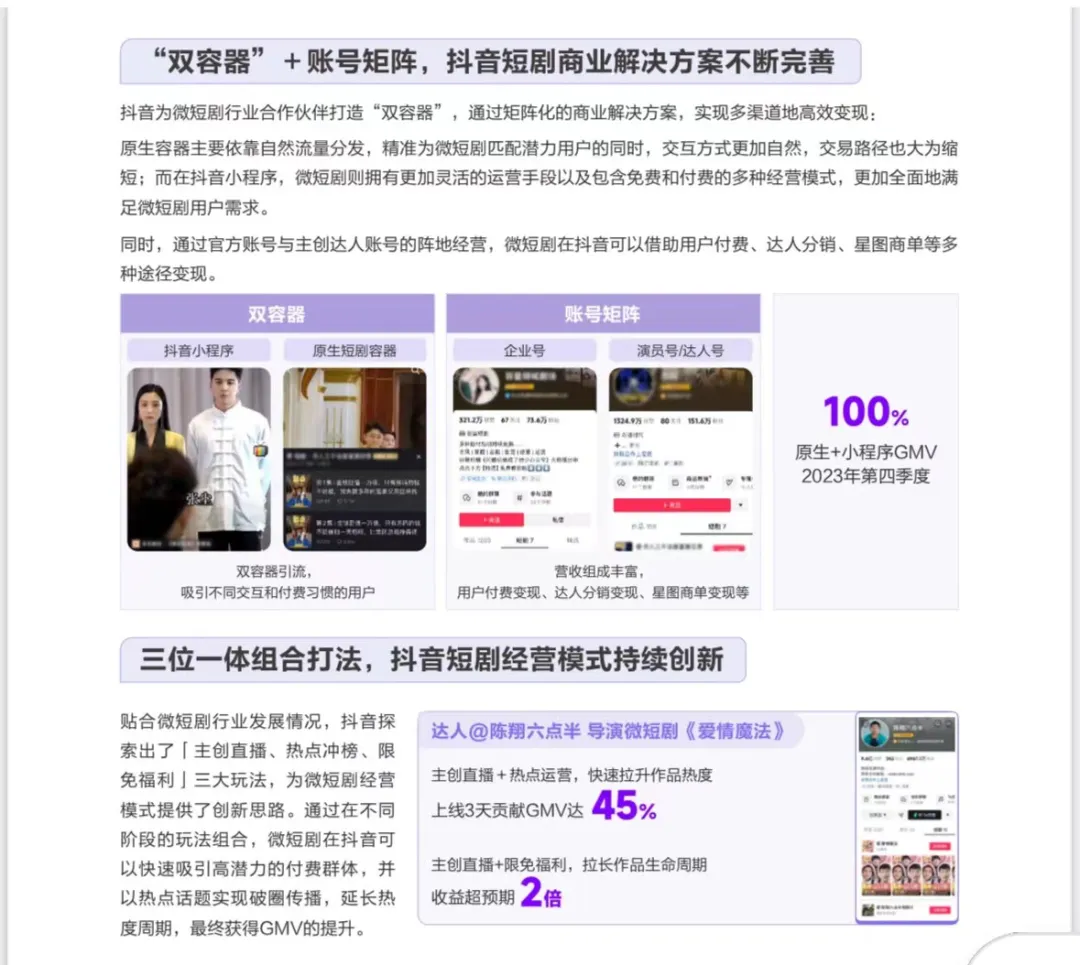Click the '达人@陈翔六点半 导演微短剧' title
1080x965 pixels.
(x=608, y=731)
